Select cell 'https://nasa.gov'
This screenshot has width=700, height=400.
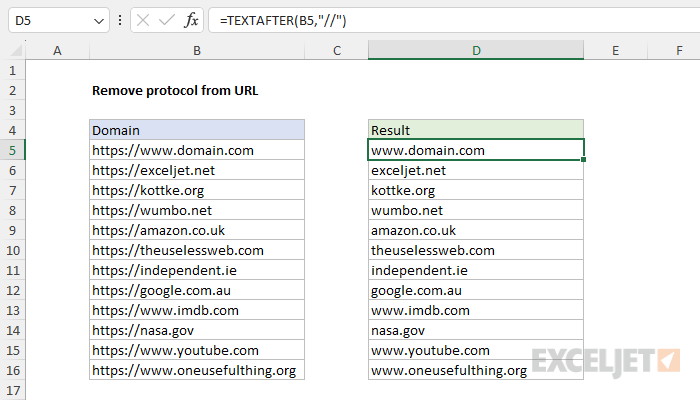click(197, 330)
